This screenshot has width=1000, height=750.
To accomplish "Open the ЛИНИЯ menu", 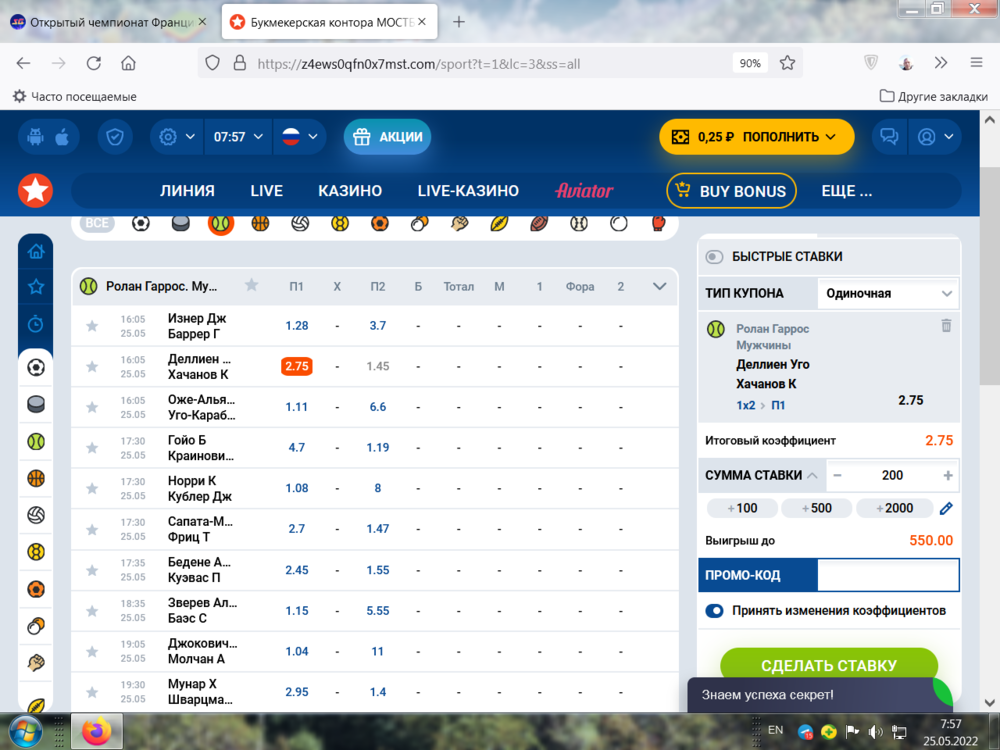I will coord(187,191).
